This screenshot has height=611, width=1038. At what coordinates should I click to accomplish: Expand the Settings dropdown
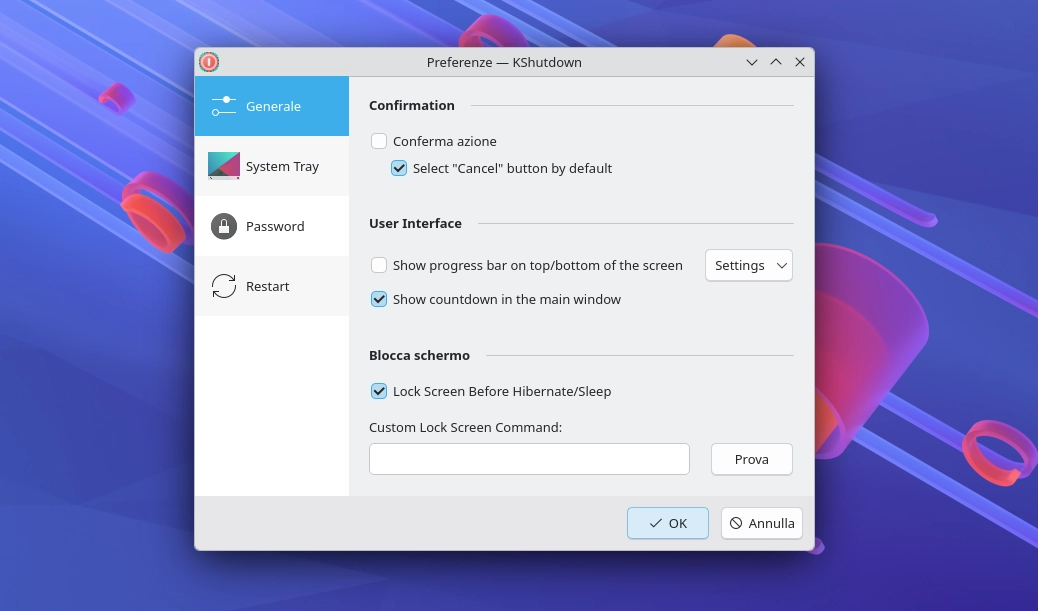point(749,266)
